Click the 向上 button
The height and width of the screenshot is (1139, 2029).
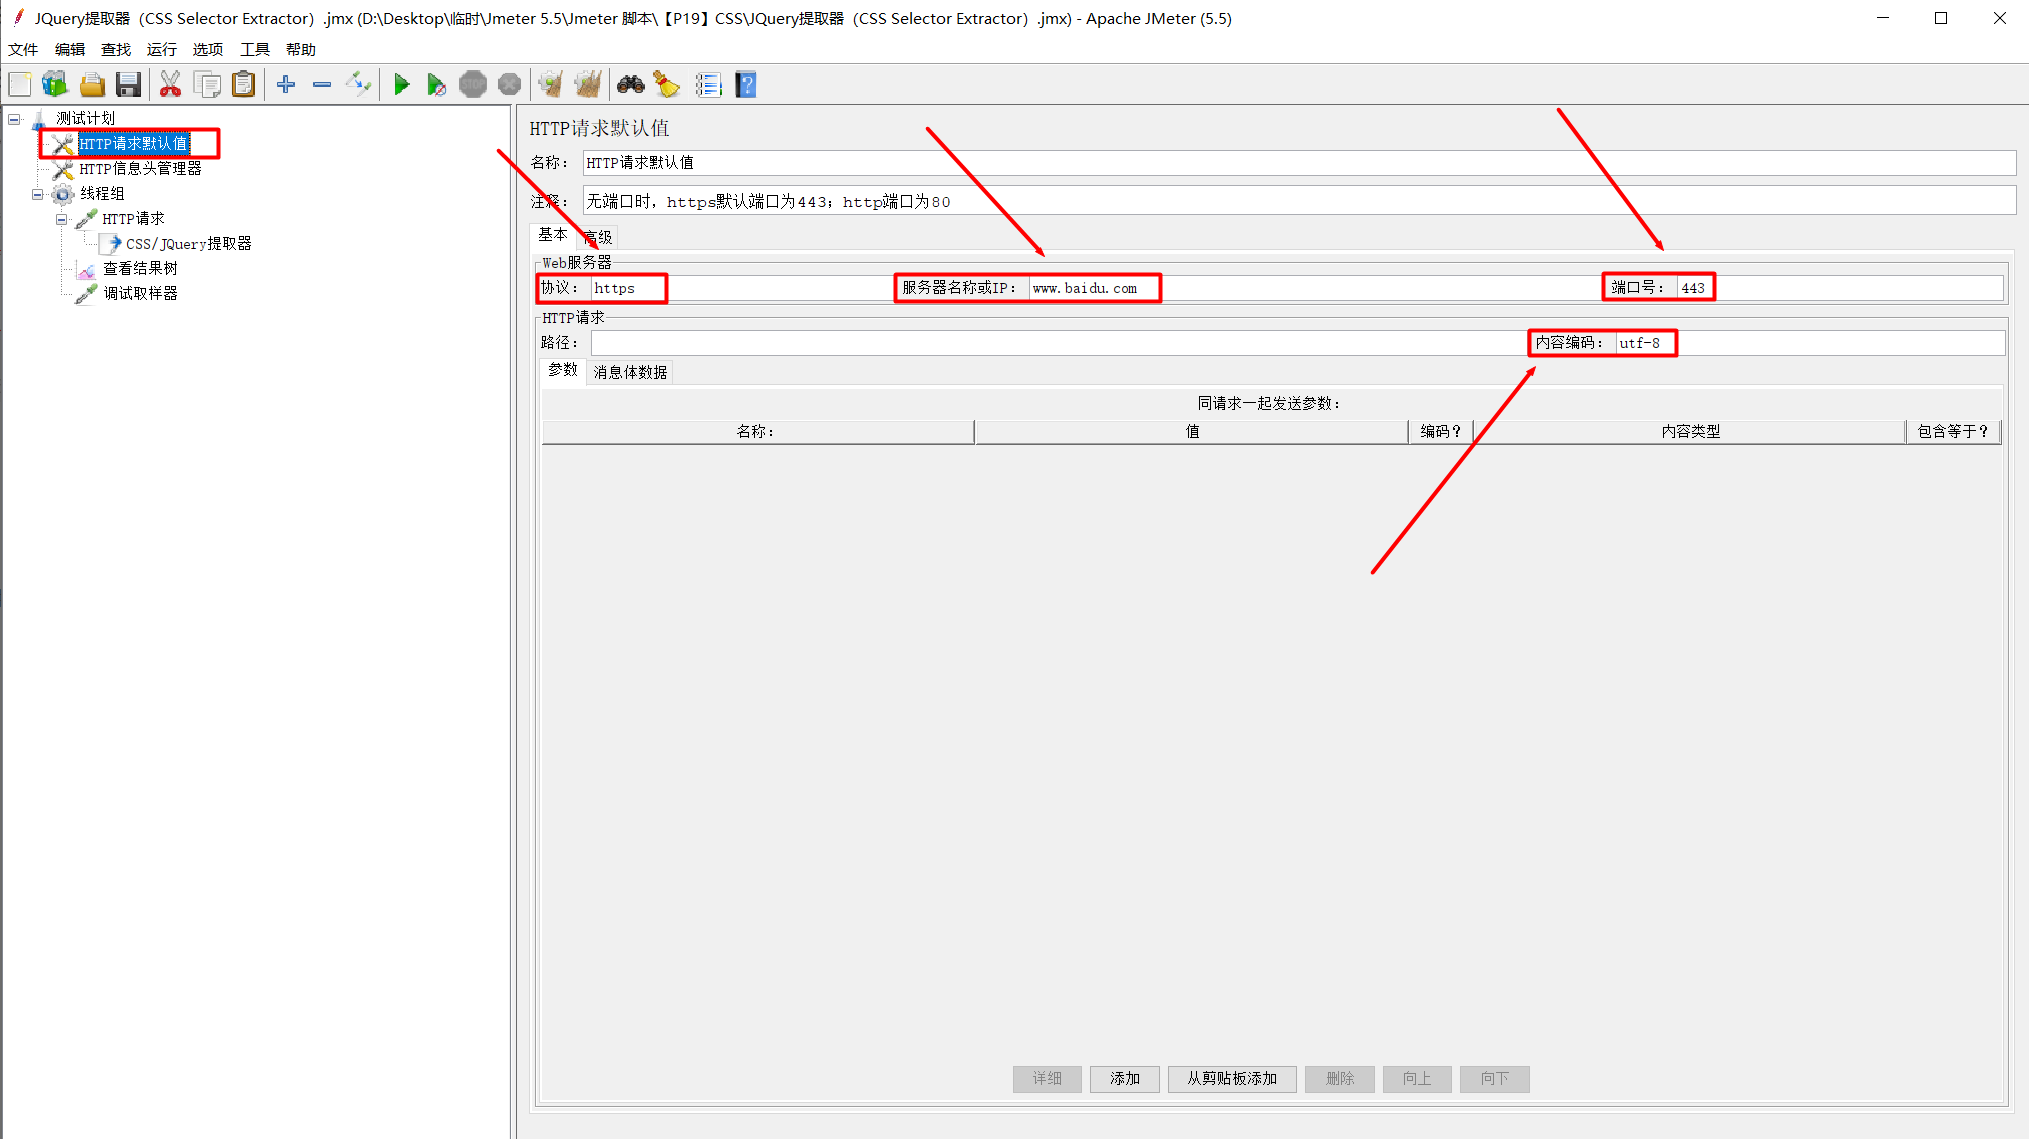pos(1417,1079)
